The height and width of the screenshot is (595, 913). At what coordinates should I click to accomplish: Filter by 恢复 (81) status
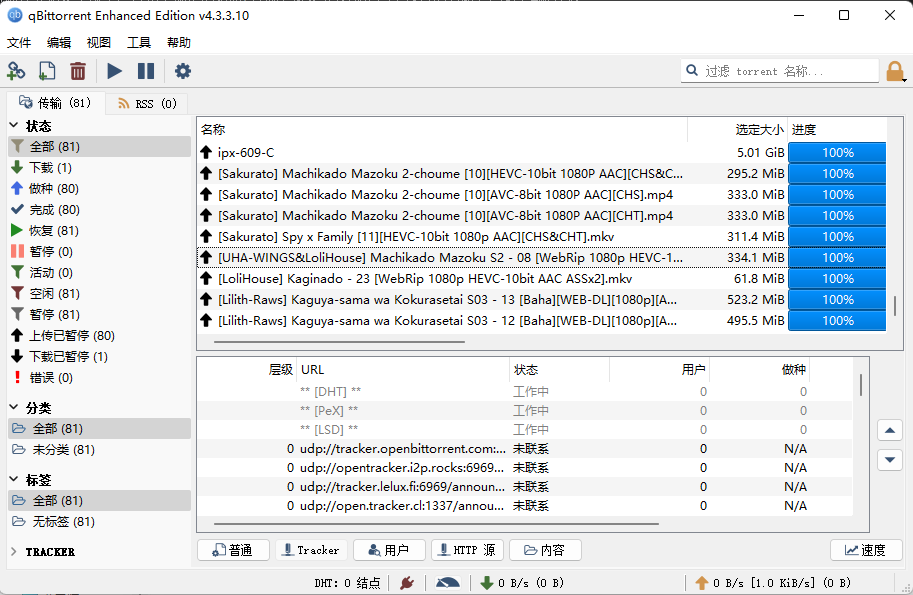point(100,231)
